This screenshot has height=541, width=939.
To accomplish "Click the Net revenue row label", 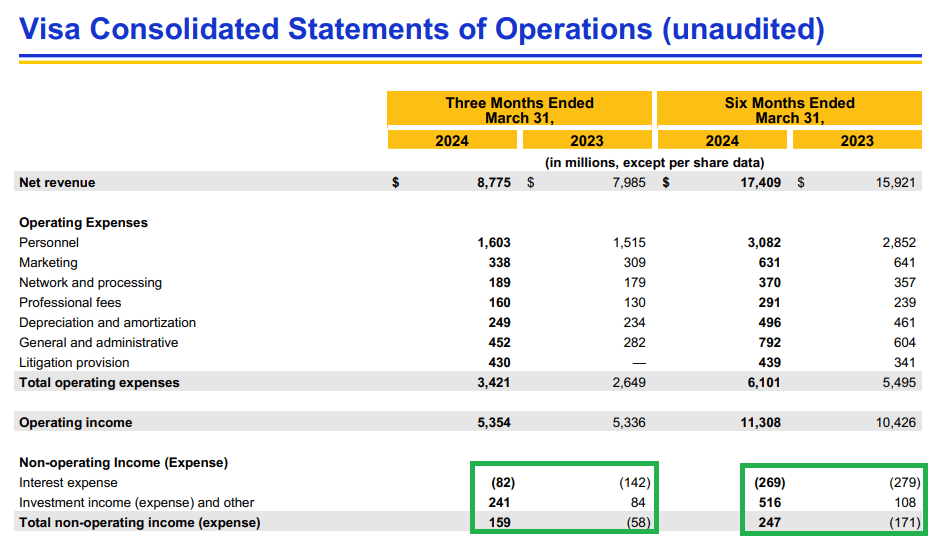I will [57, 182].
